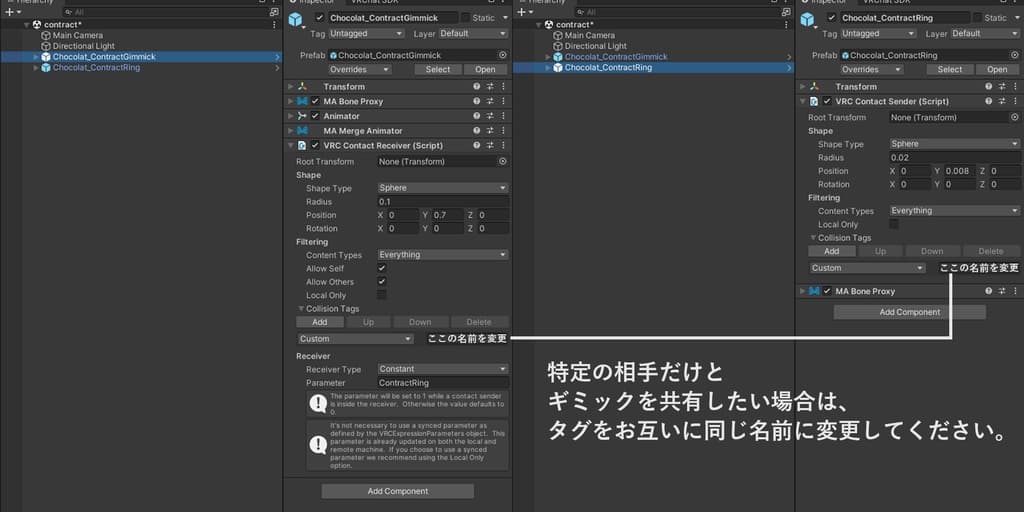
Task: Collapse contract scene in right Hierarchy
Action: [539, 25]
